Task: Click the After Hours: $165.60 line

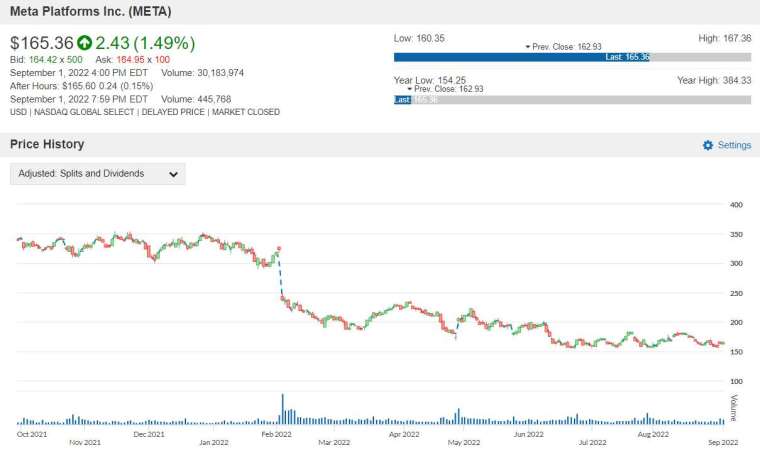Action: coord(81,86)
